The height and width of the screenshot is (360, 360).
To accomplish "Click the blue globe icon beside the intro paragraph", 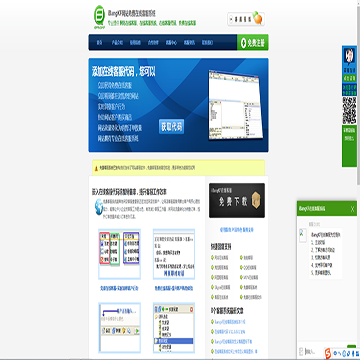I will [x=99, y=207].
